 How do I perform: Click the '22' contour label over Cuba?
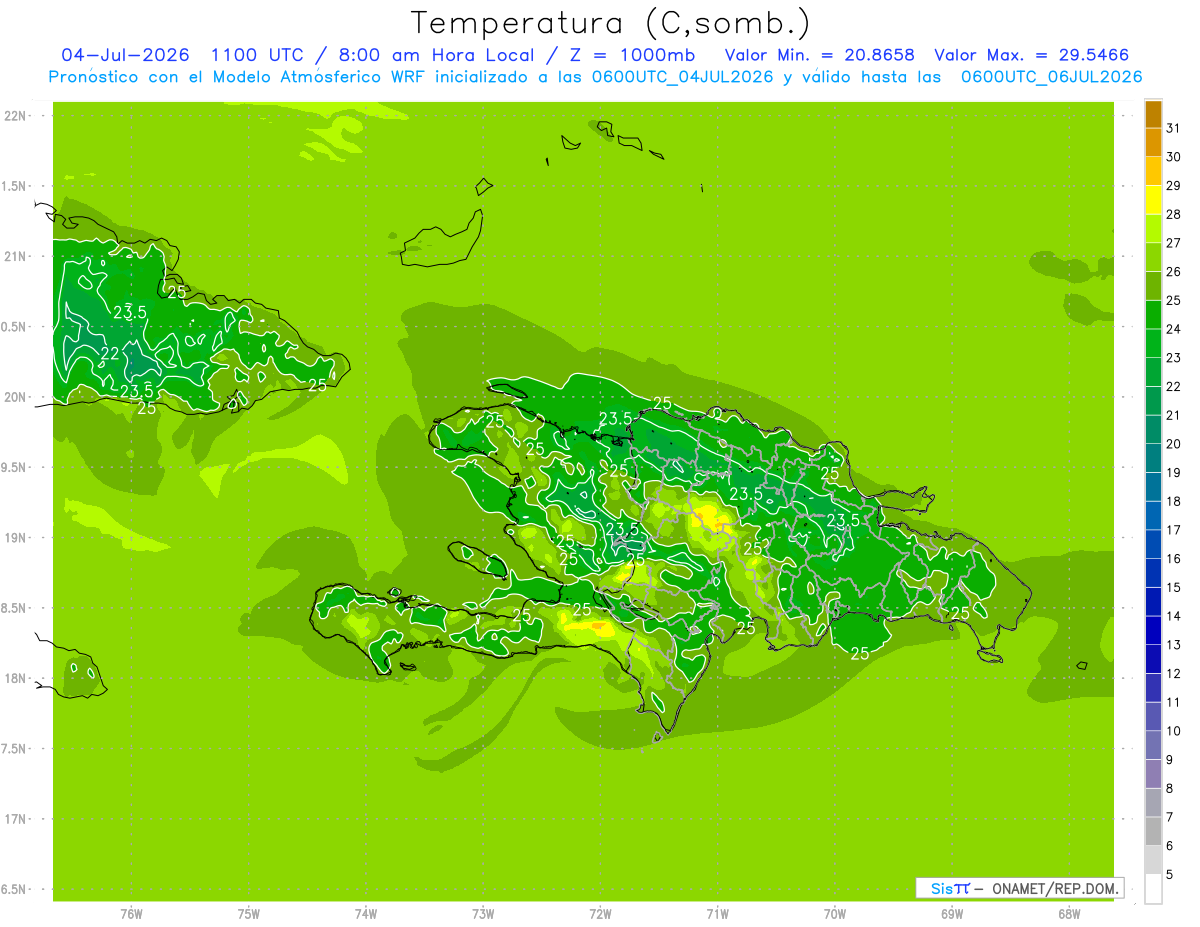(111, 354)
